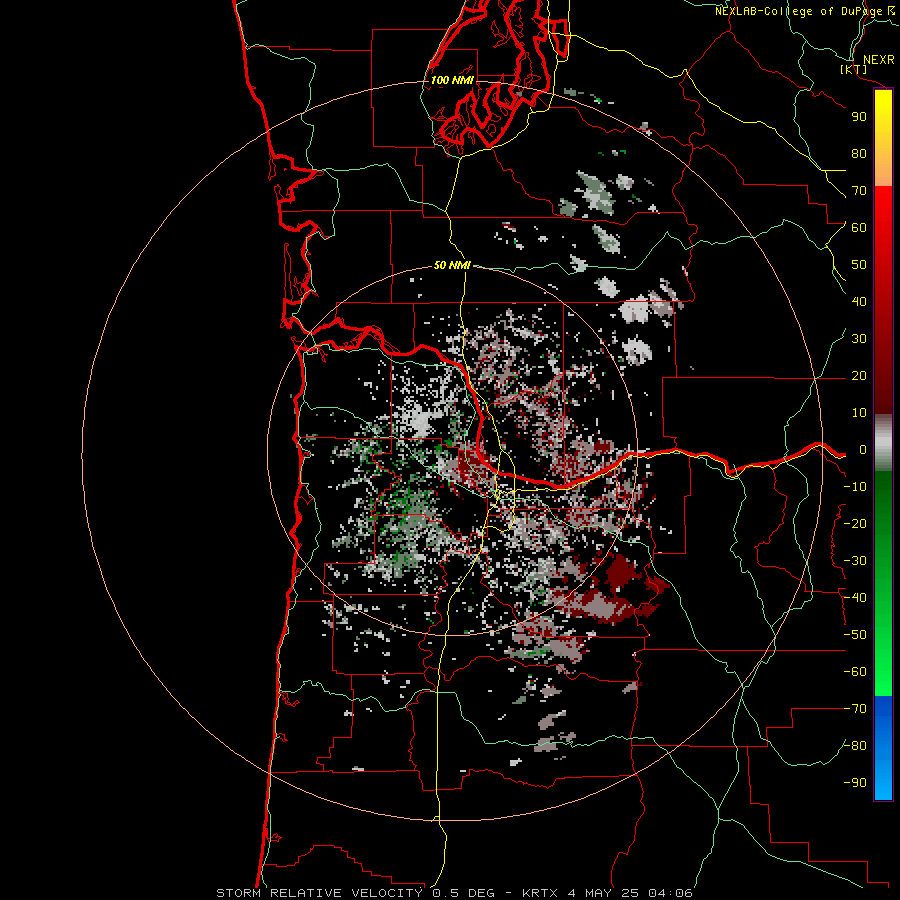The image size is (900, 900).
Task: Click the "50 NMI" range ring label
Action: pyautogui.click(x=452, y=265)
